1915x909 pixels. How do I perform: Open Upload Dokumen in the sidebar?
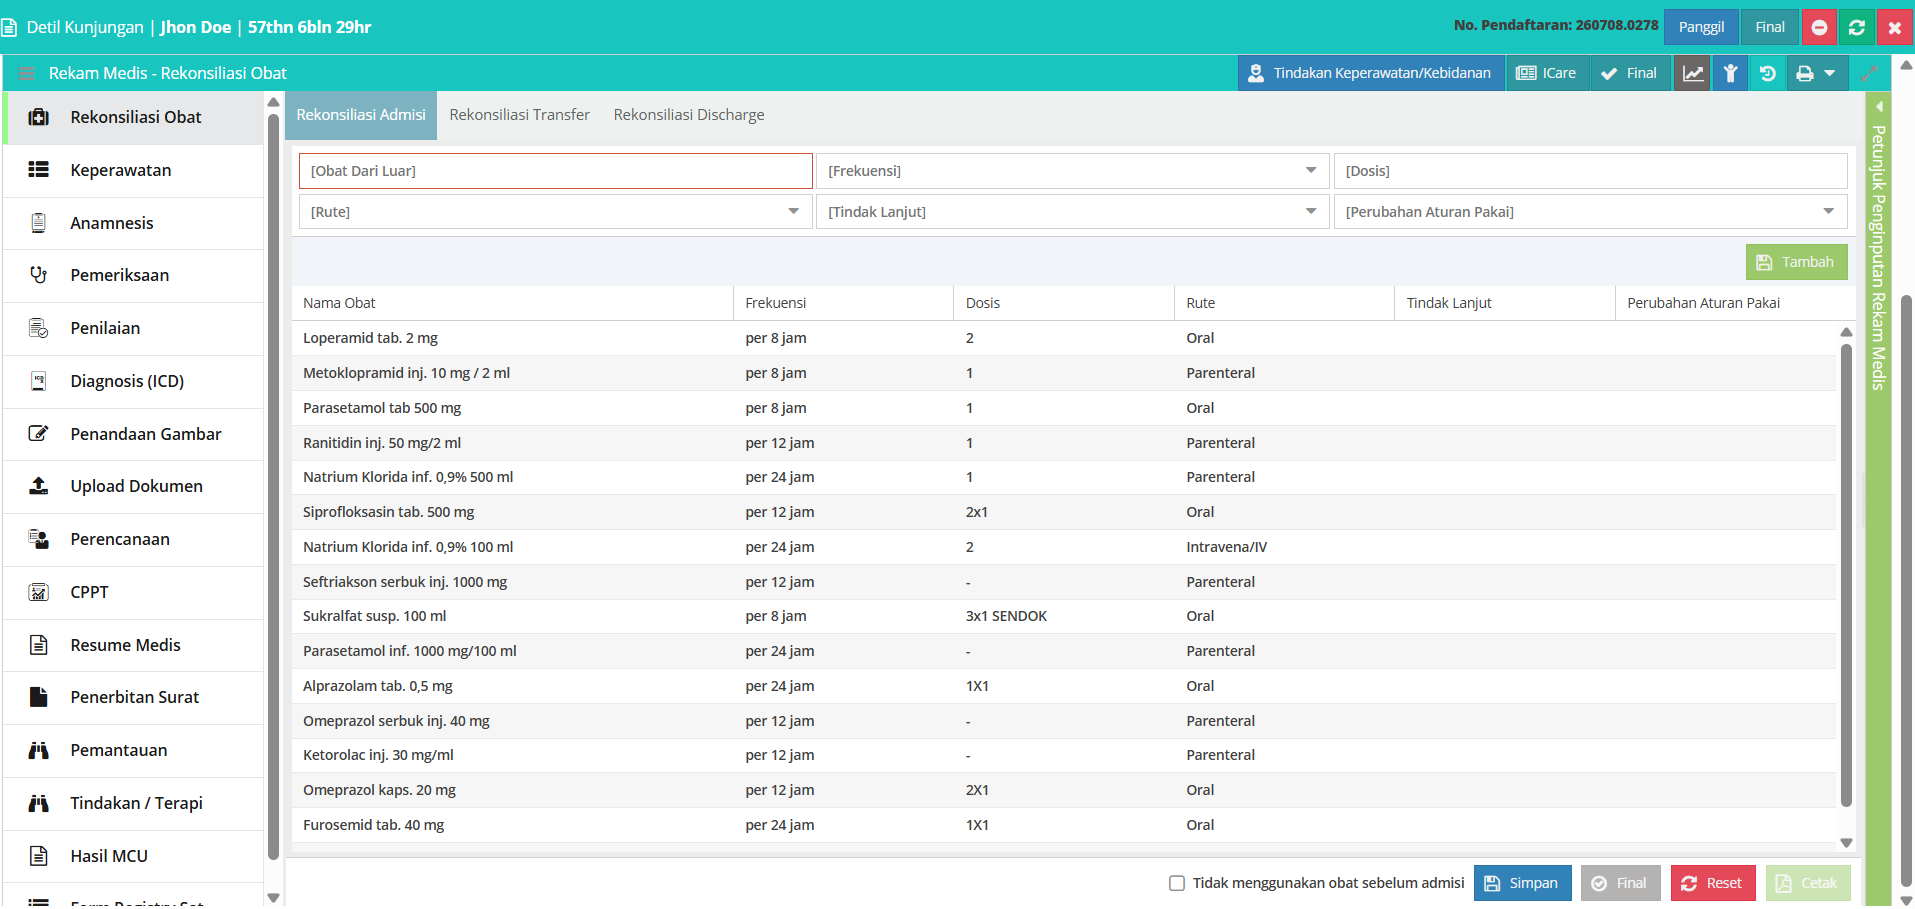pyautogui.click(x=134, y=486)
